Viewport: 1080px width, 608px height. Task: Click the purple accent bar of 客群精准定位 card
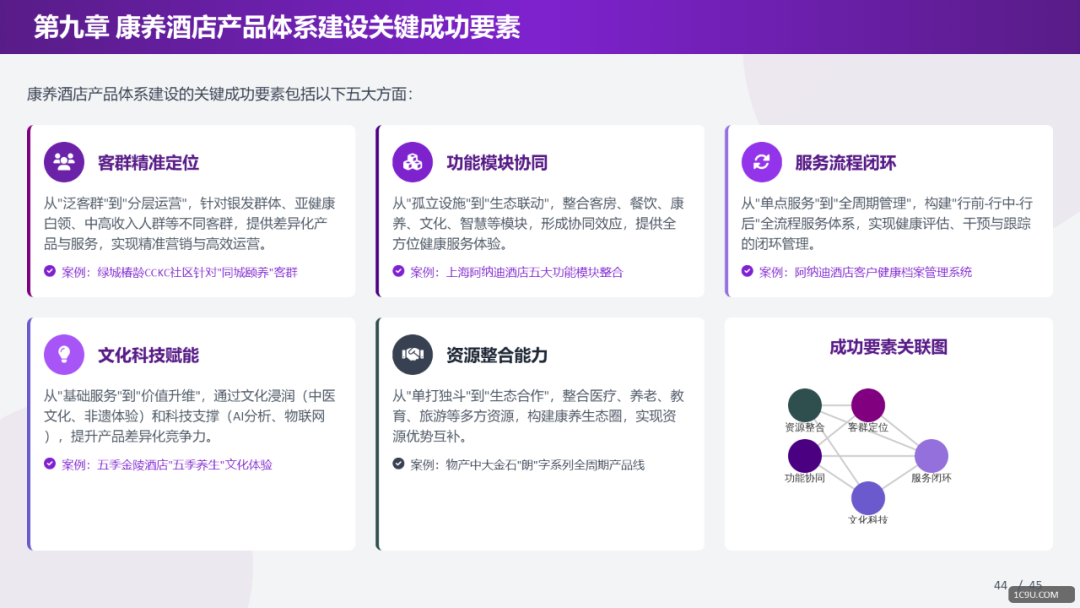pos(28,210)
